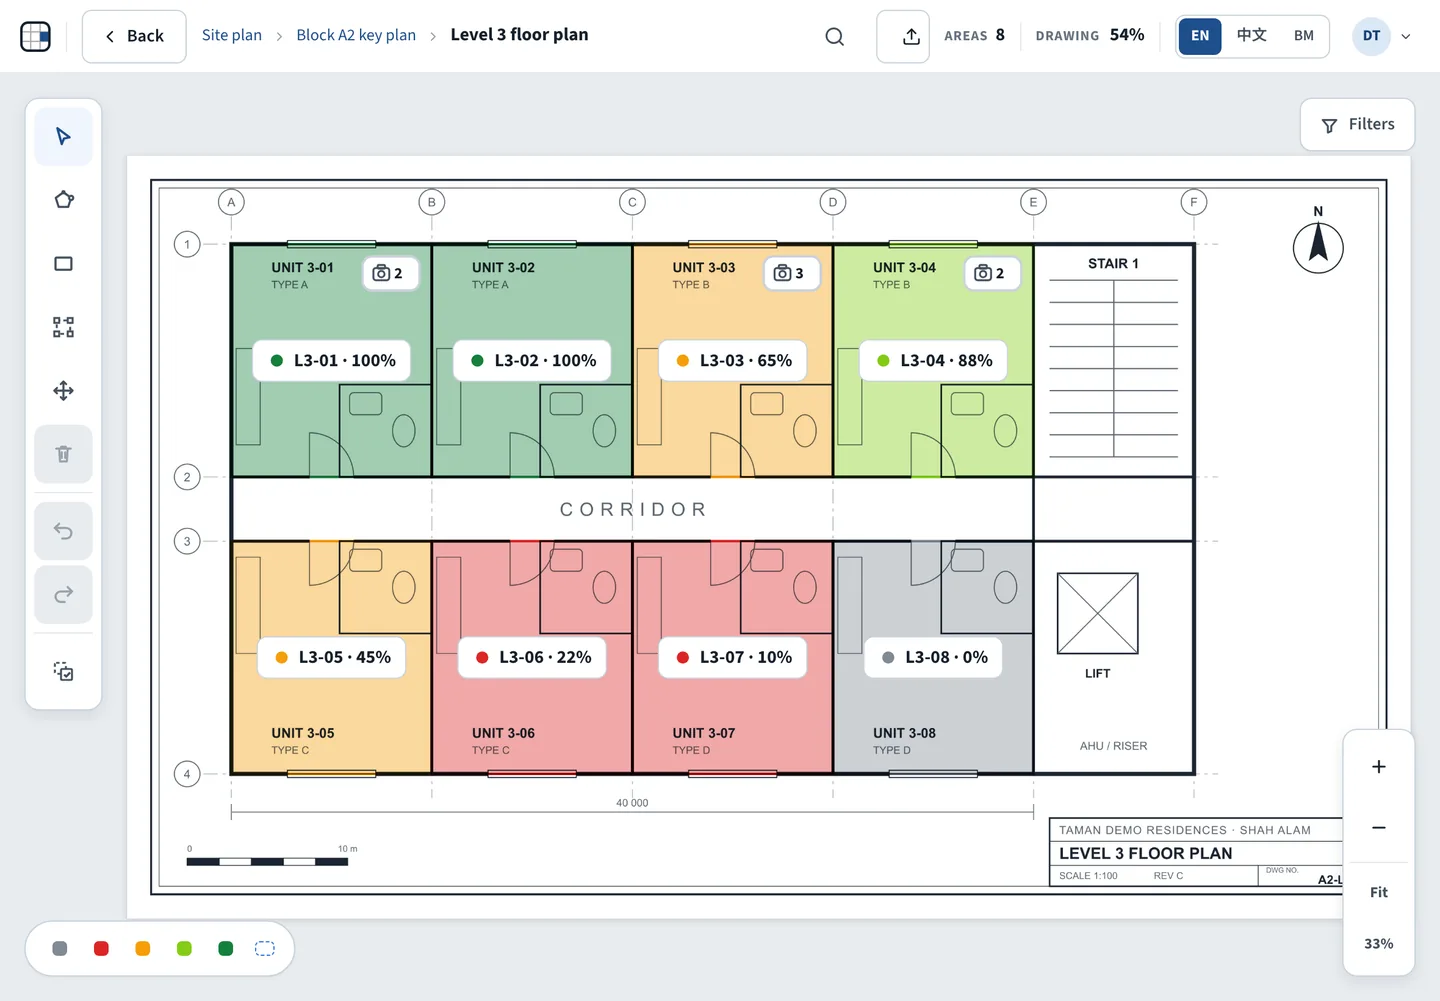The image size is (1440, 1001).
Task: Click the Fit zoom button
Action: pos(1379,893)
